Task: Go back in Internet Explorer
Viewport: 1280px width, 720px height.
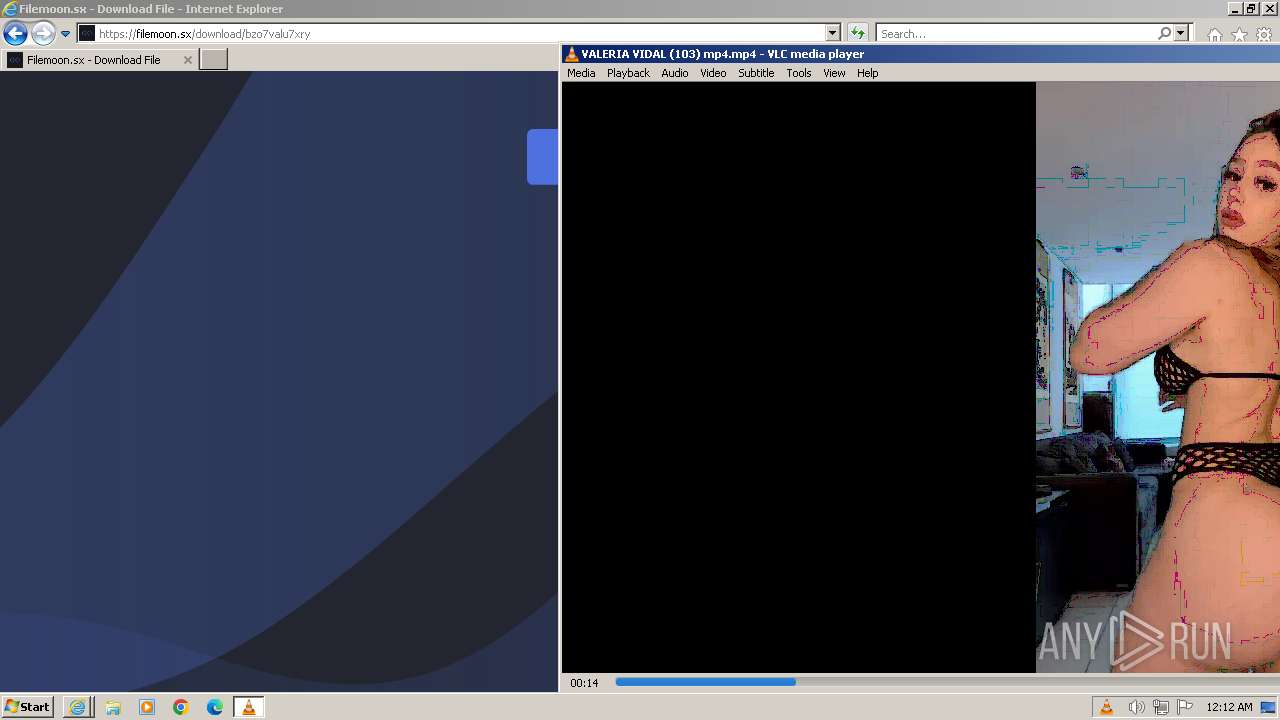Action: [15, 33]
